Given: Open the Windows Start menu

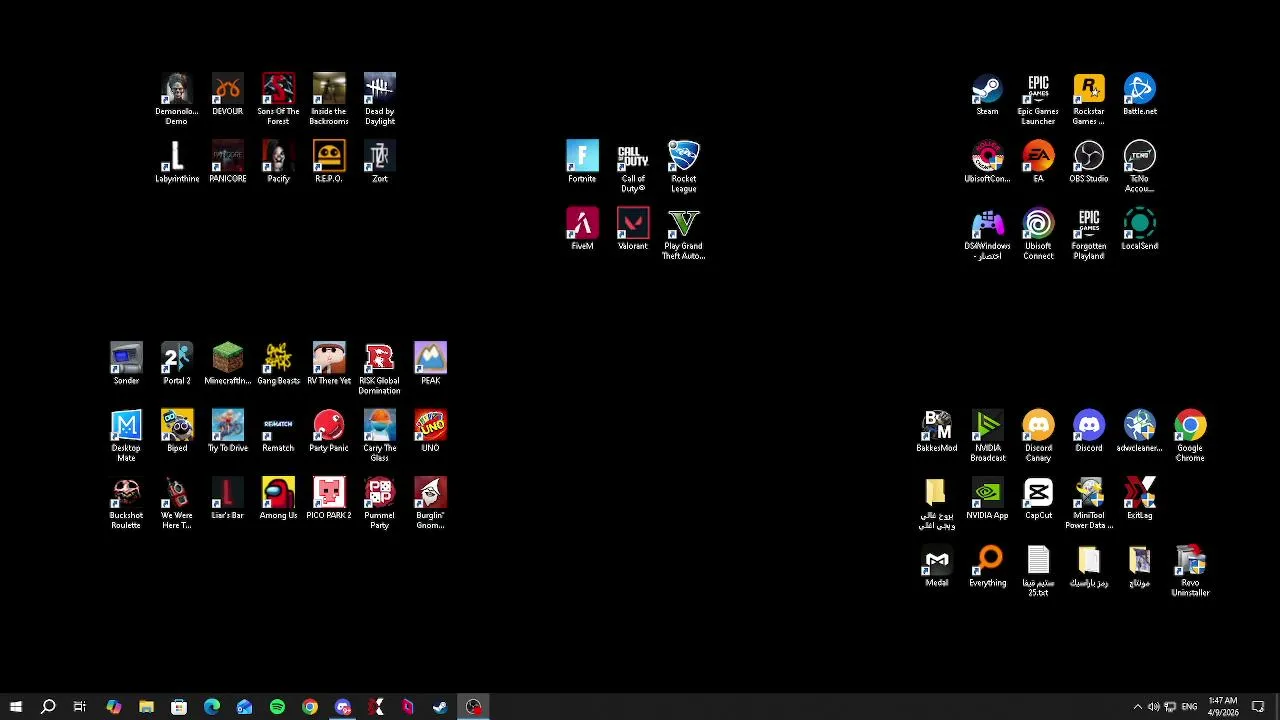Looking at the screenshot, I should coord(16,707).
